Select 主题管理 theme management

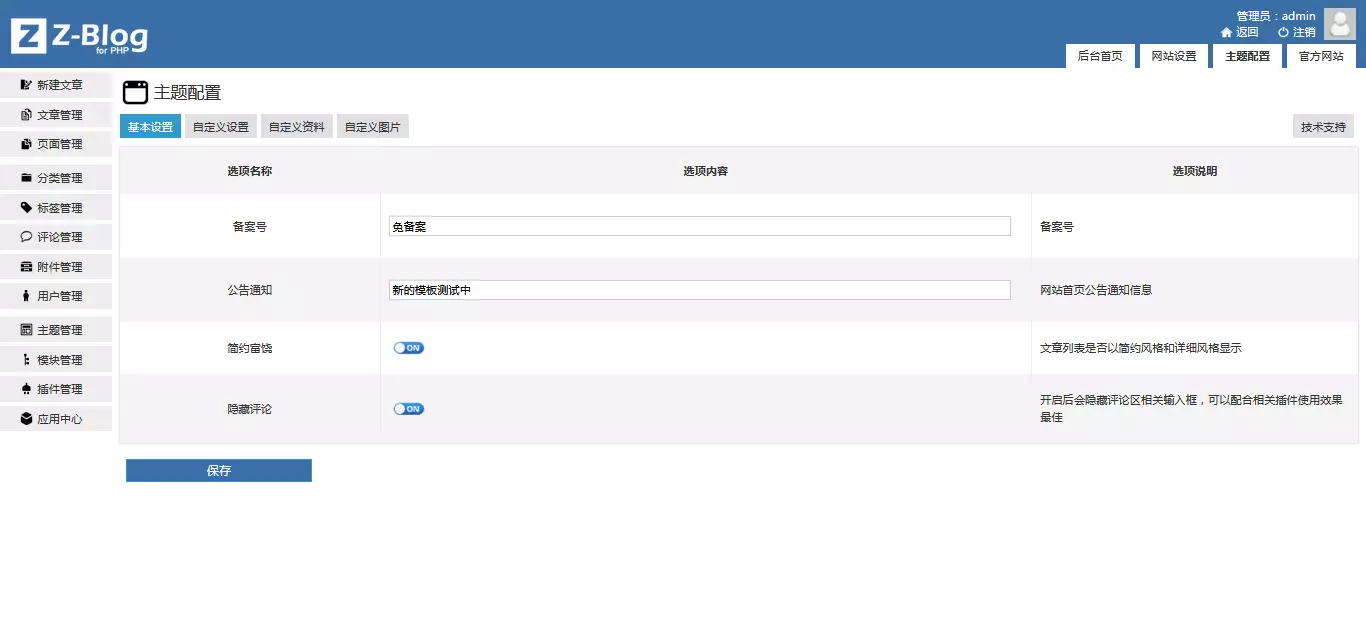point(55,328)
